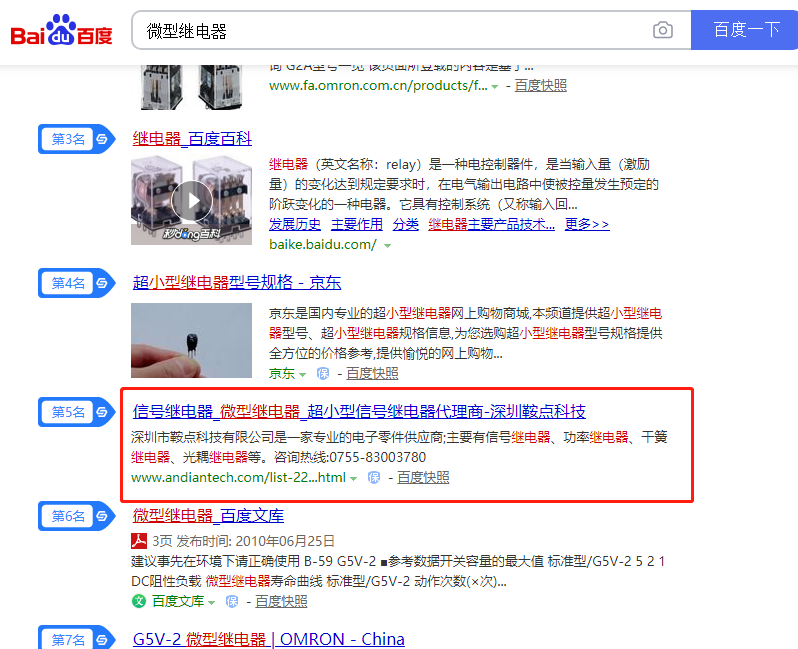Click the www.andiantech.com/list-22 URL
Screen dimensions: 798x649
[238, 477]
